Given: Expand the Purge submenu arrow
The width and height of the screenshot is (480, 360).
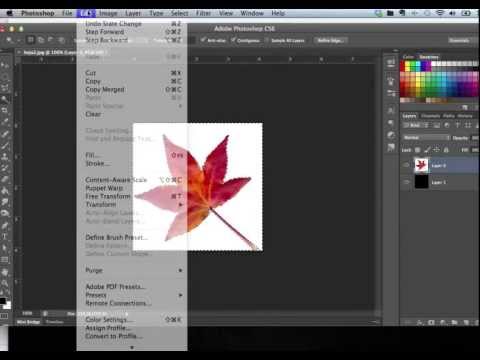Looking at the screenshot, I should pos(180,270).
